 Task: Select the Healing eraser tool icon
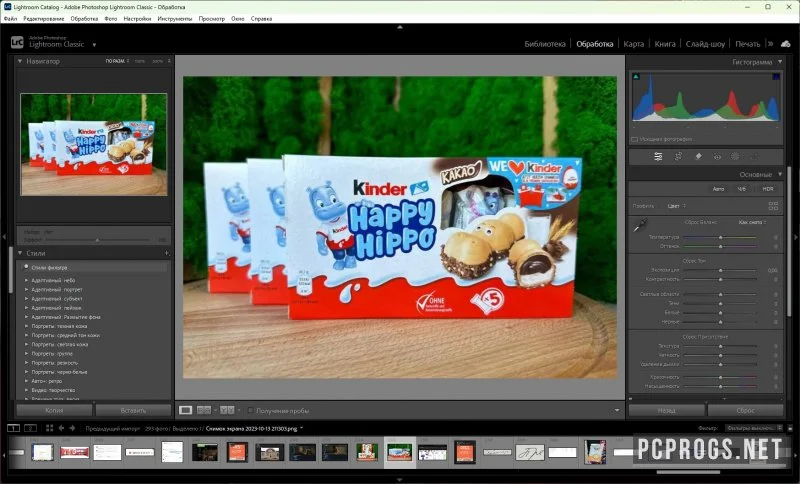pos(698,157)
